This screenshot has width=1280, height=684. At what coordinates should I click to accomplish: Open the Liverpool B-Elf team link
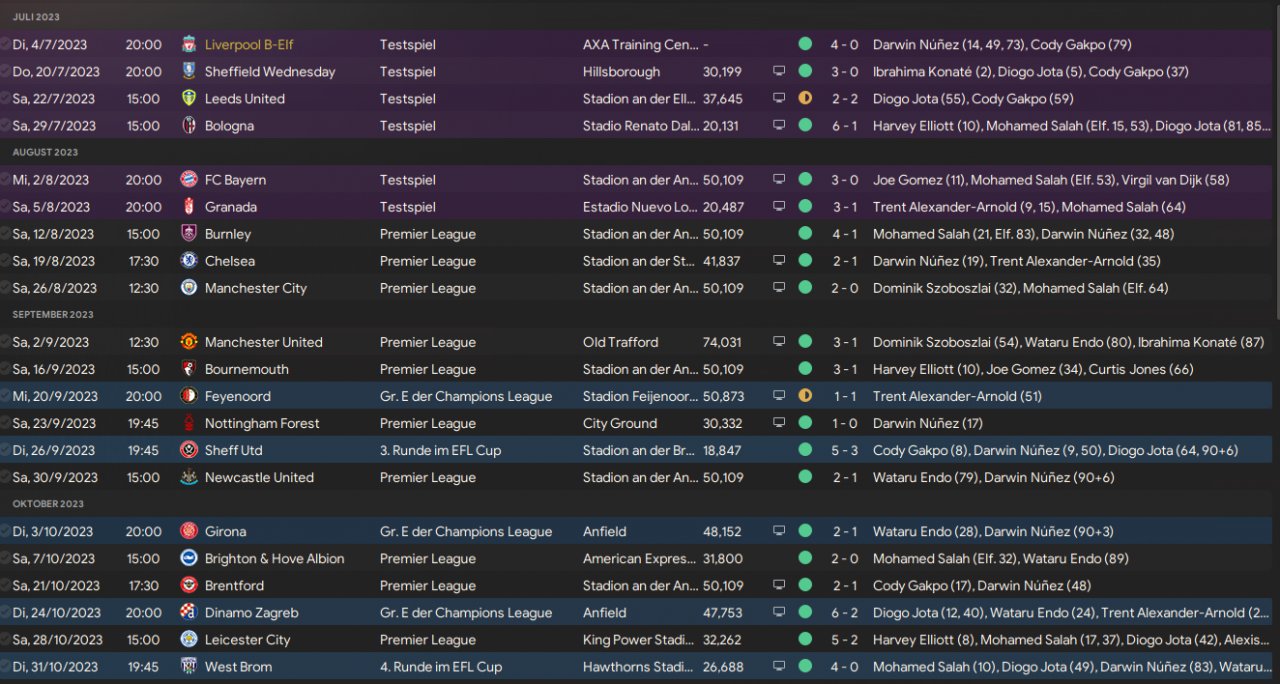(249, 45)
